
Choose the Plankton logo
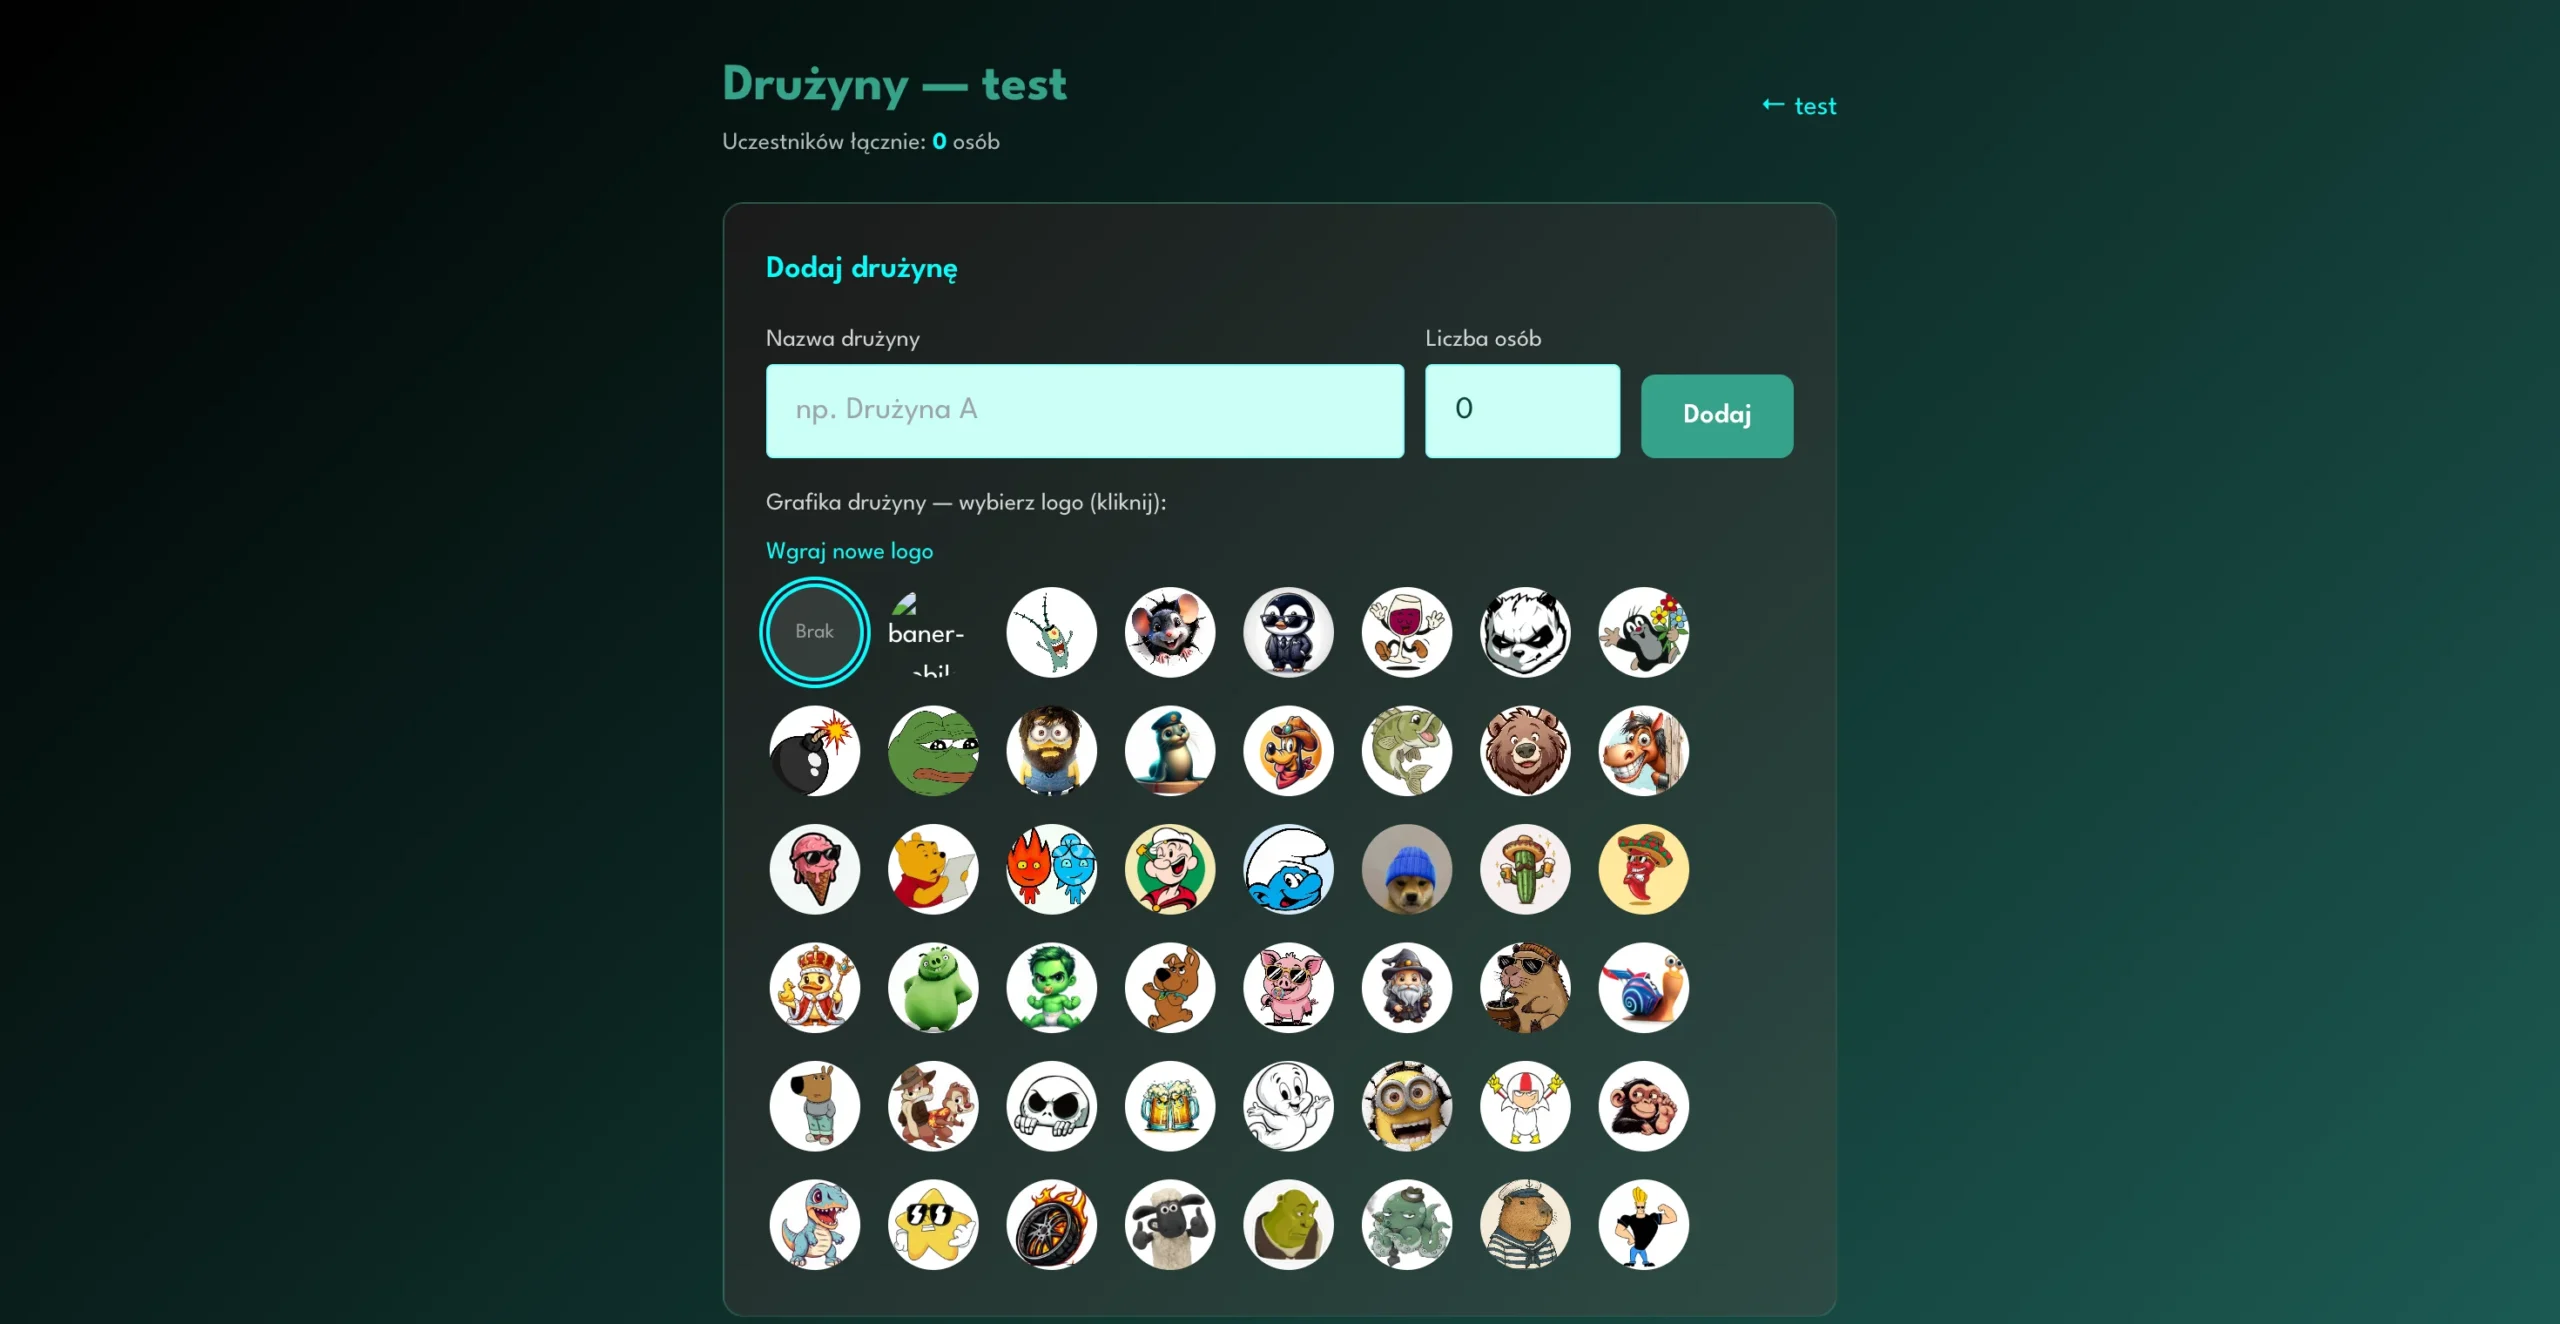(x=1051, y=632)
